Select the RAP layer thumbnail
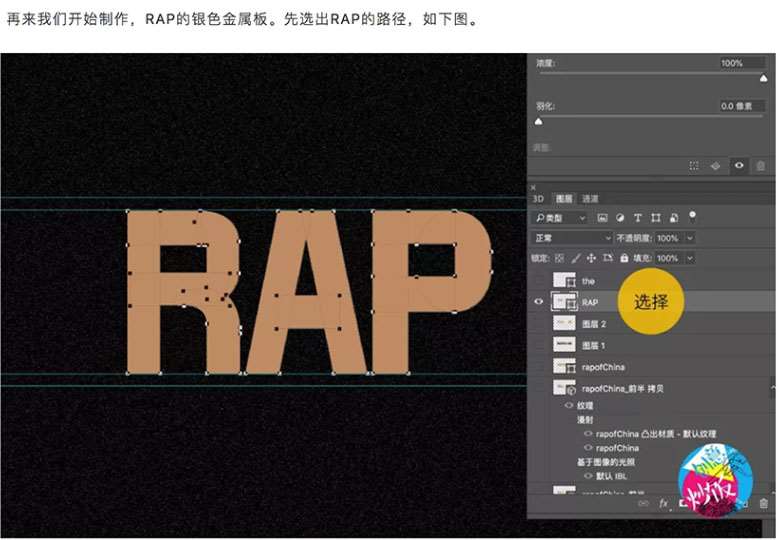Screen dimensions: 780x540 564,302
